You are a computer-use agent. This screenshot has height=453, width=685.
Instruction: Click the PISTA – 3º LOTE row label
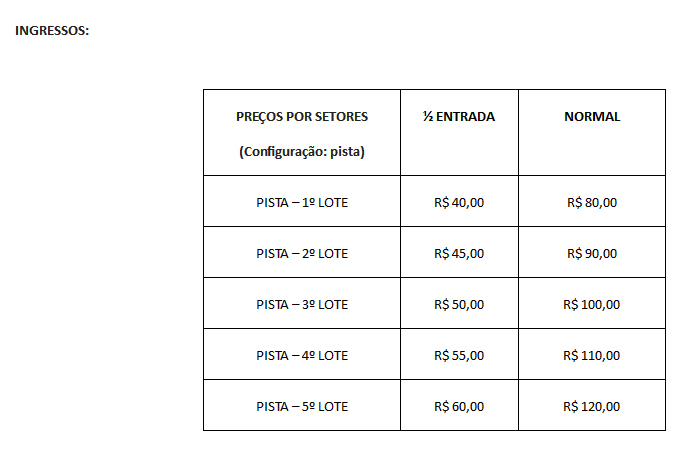coord(302,304)
